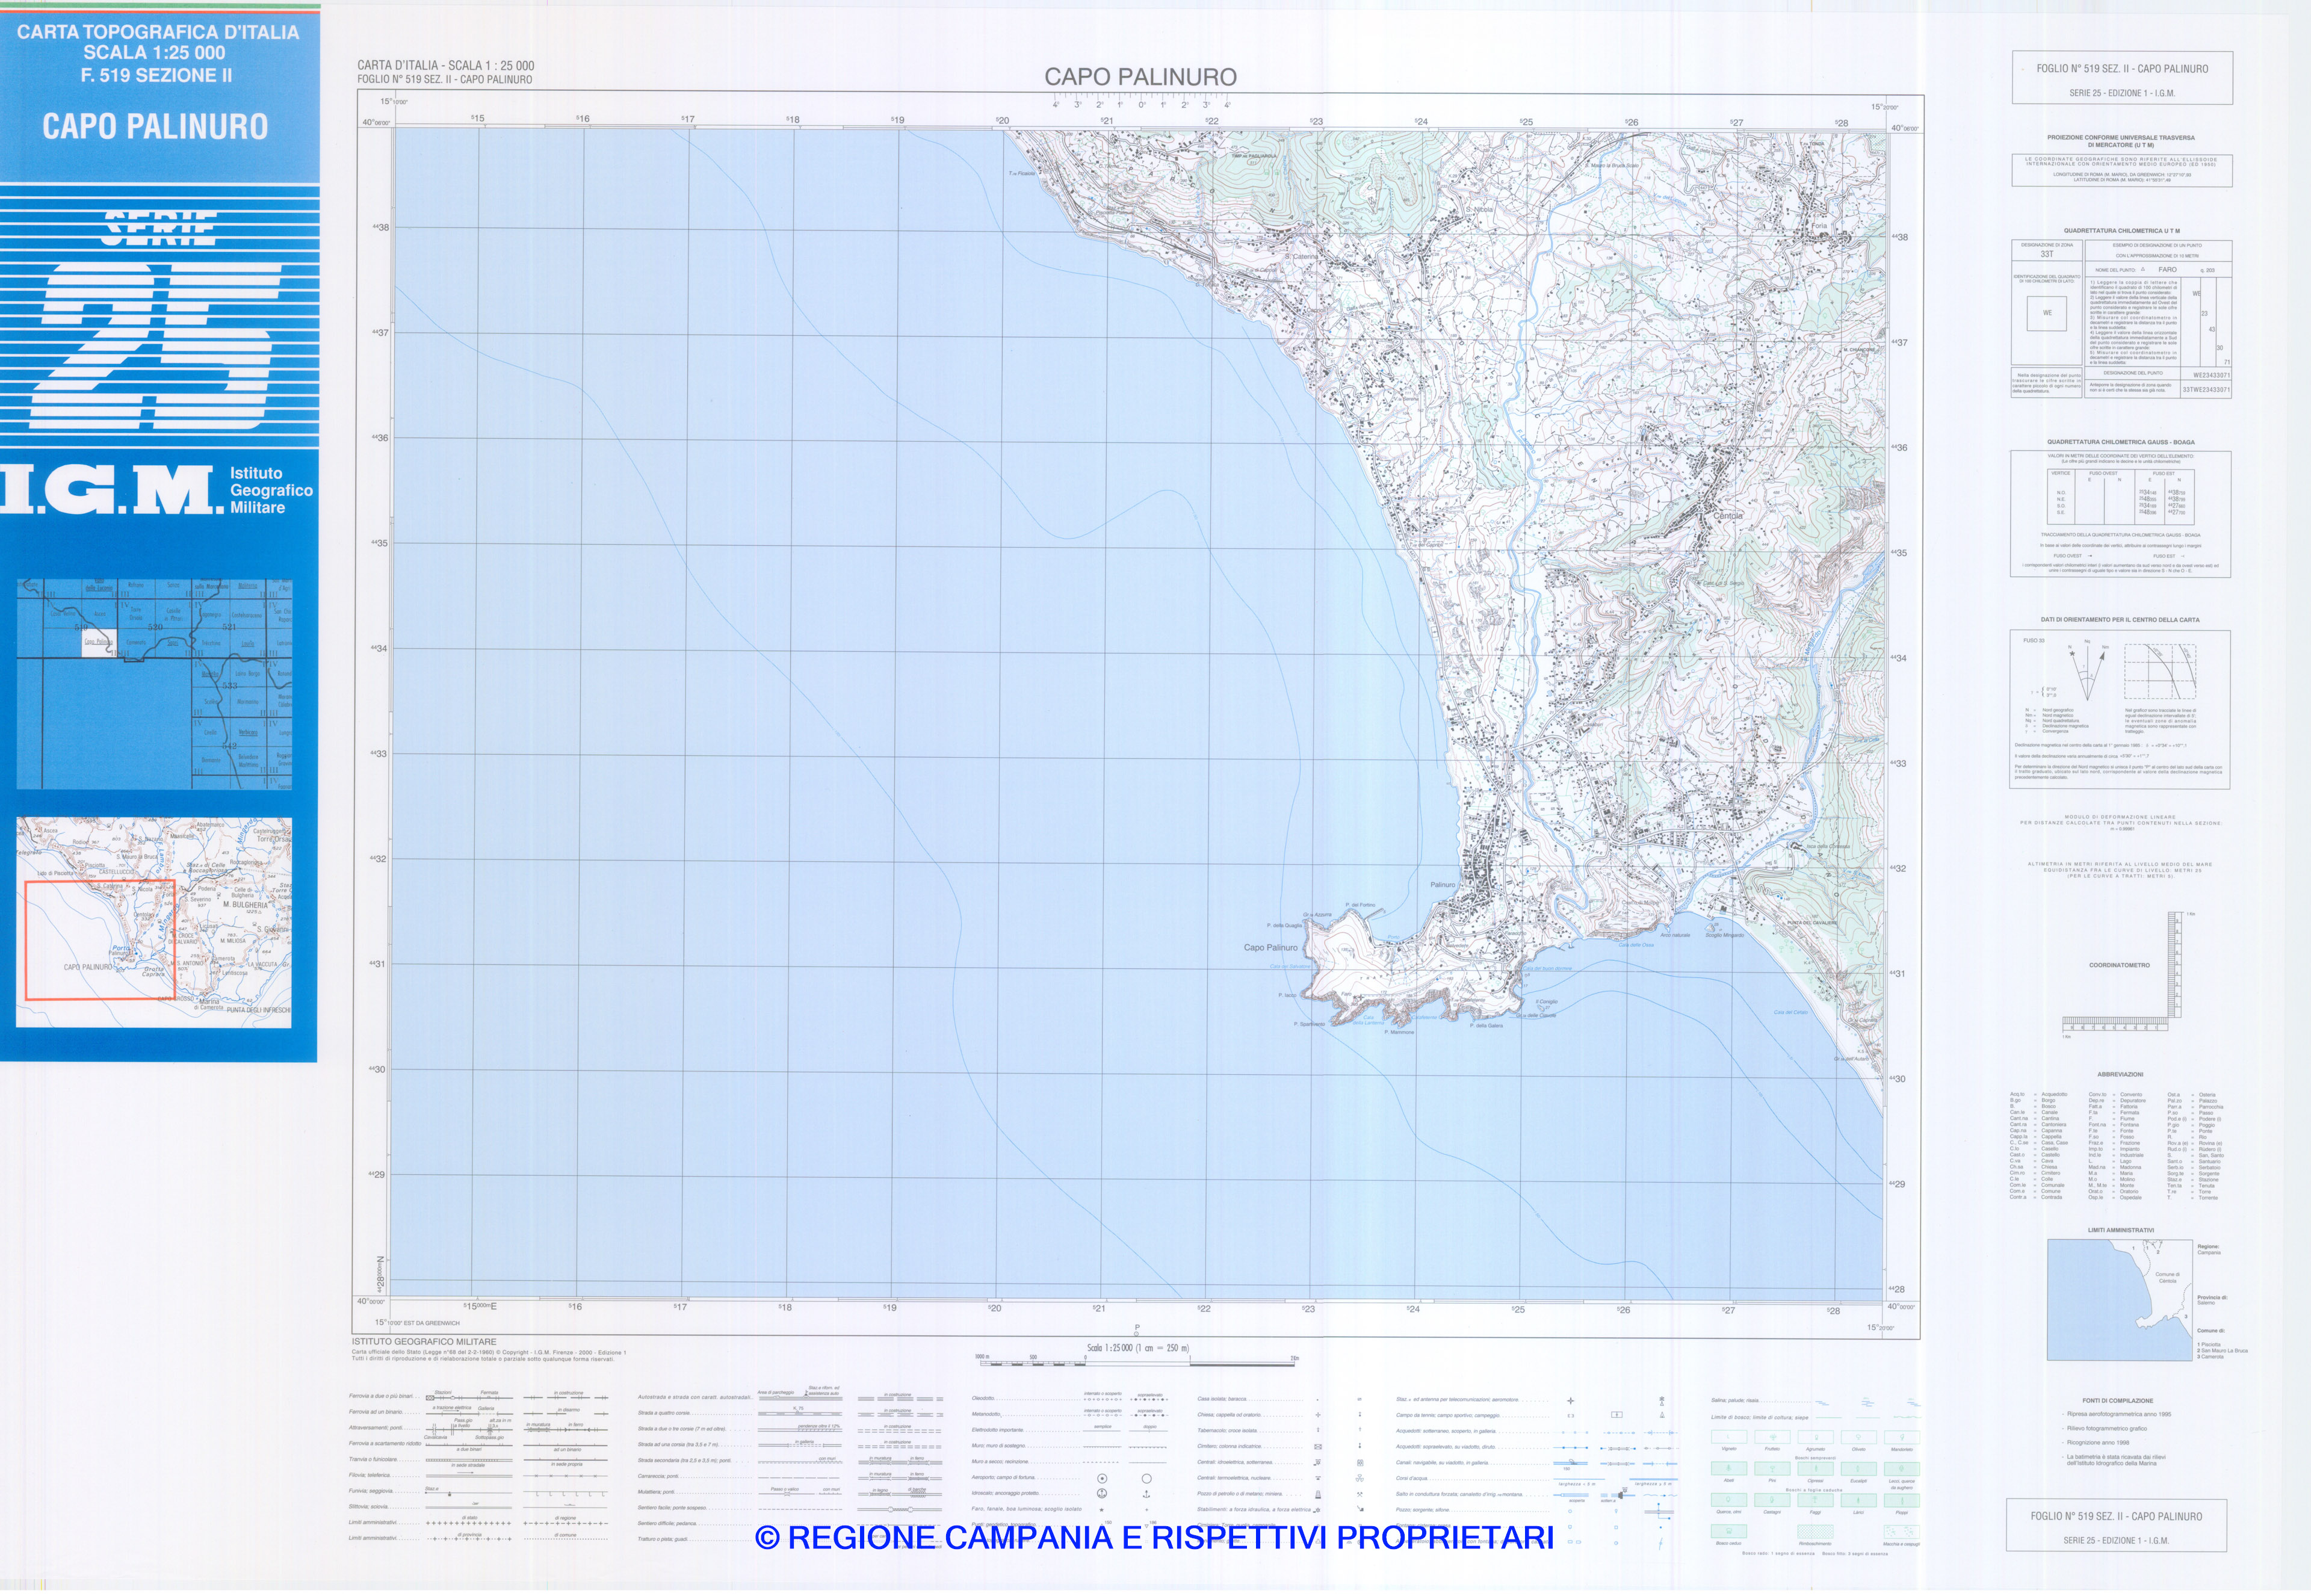Click the star symbol for Faro in the legend
This screenshot has width=2311, height=1596.
[1101, 1510]
